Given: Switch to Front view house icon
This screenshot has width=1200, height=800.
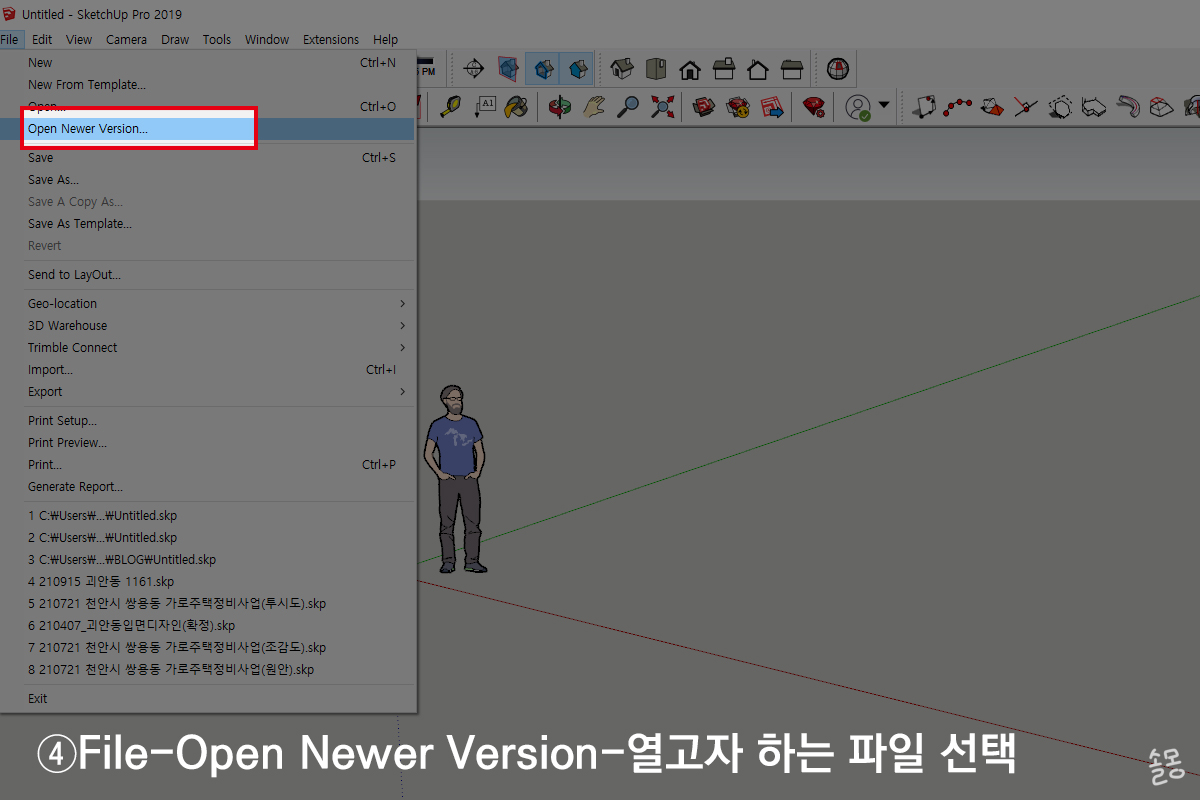Looking at the screenshot, I should (x=690, y=69).
